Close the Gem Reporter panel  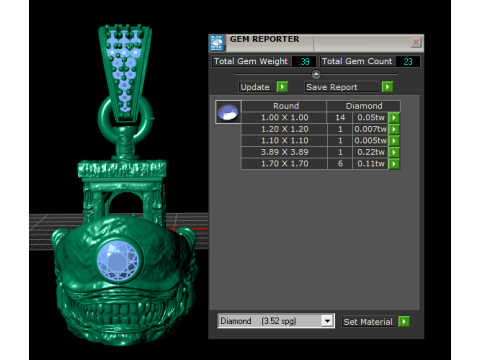coord(416,42)
